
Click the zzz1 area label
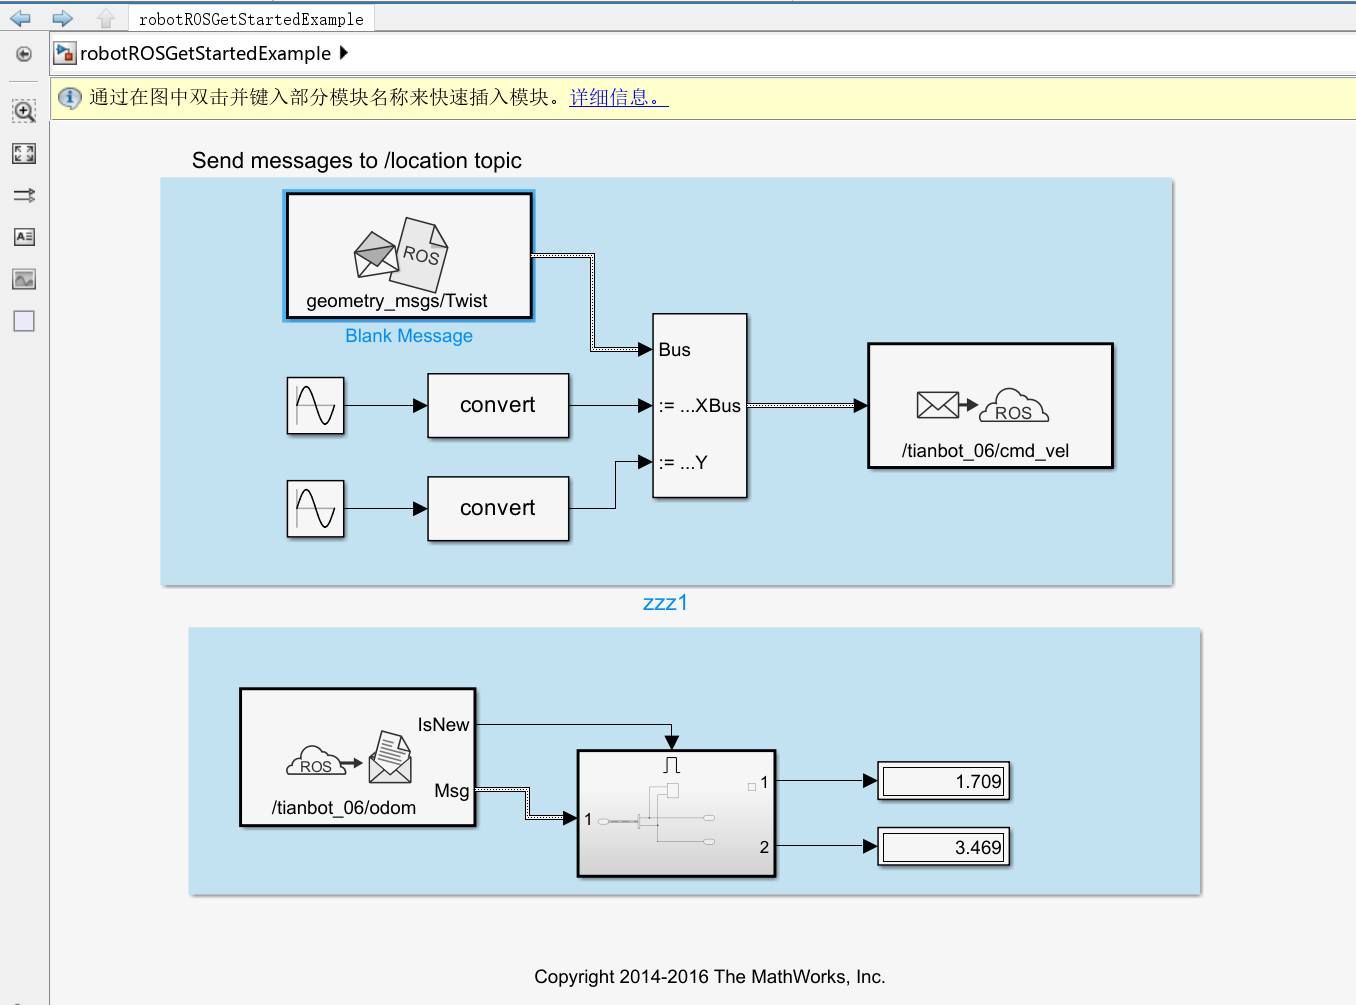(x=665, y=602)
